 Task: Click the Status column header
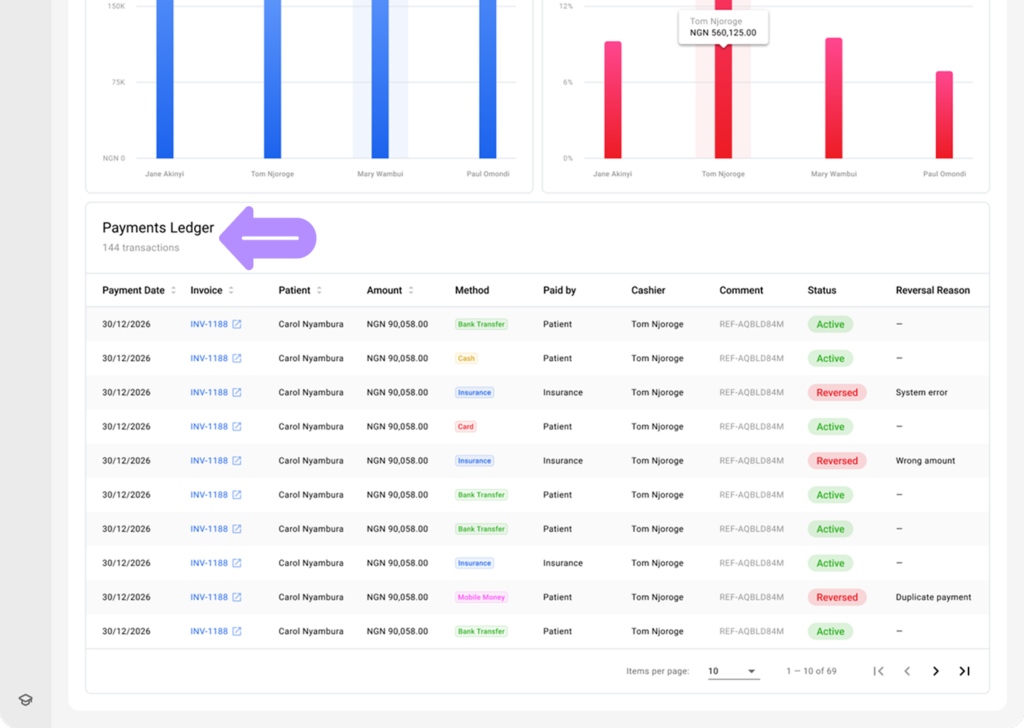(822, 291)
